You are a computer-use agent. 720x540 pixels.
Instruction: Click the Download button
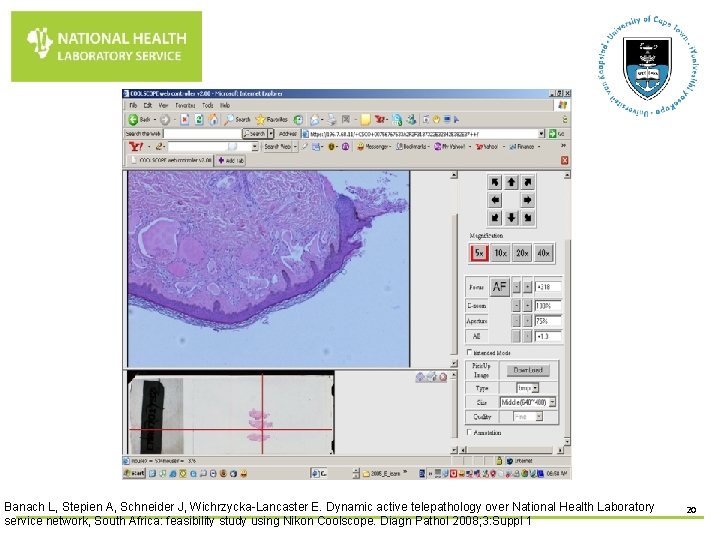(528, 370)
